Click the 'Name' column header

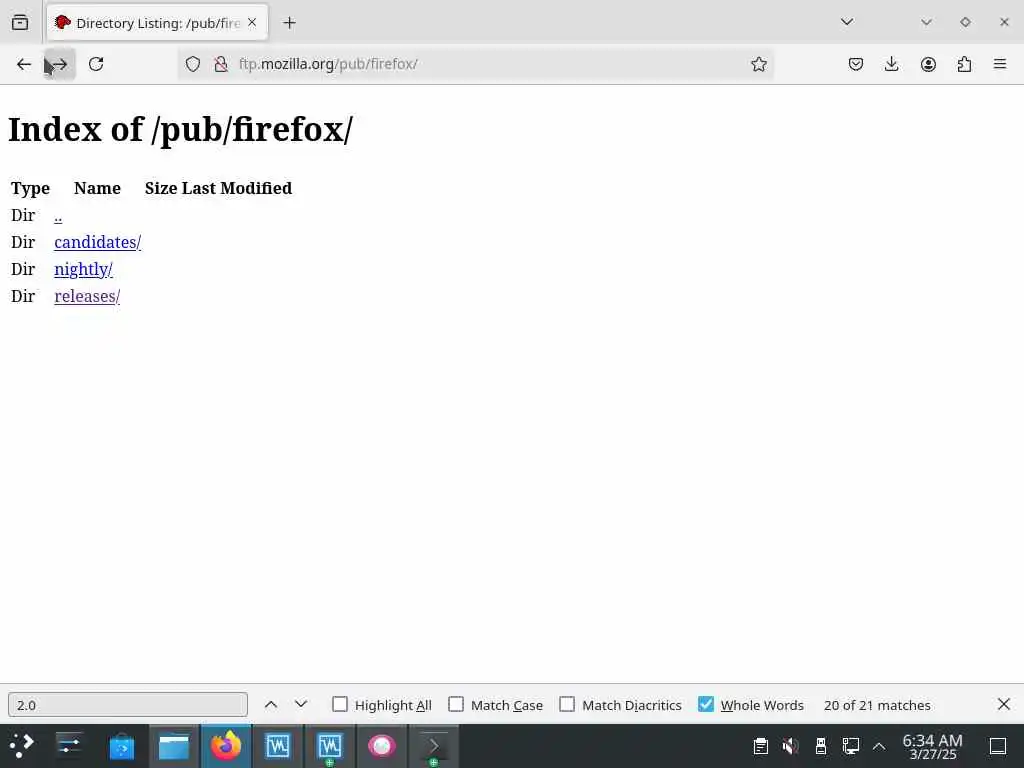click(x=97, y=188)
